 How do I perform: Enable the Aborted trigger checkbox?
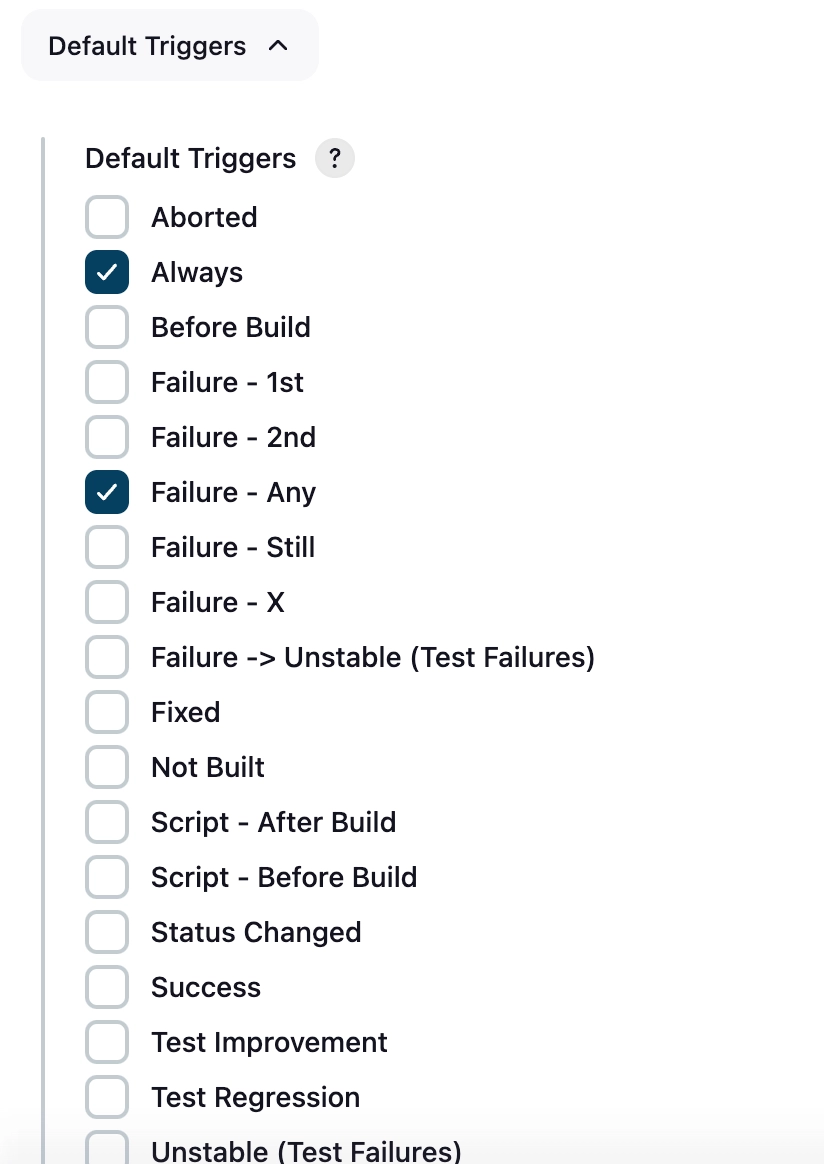tap(107, 217)
